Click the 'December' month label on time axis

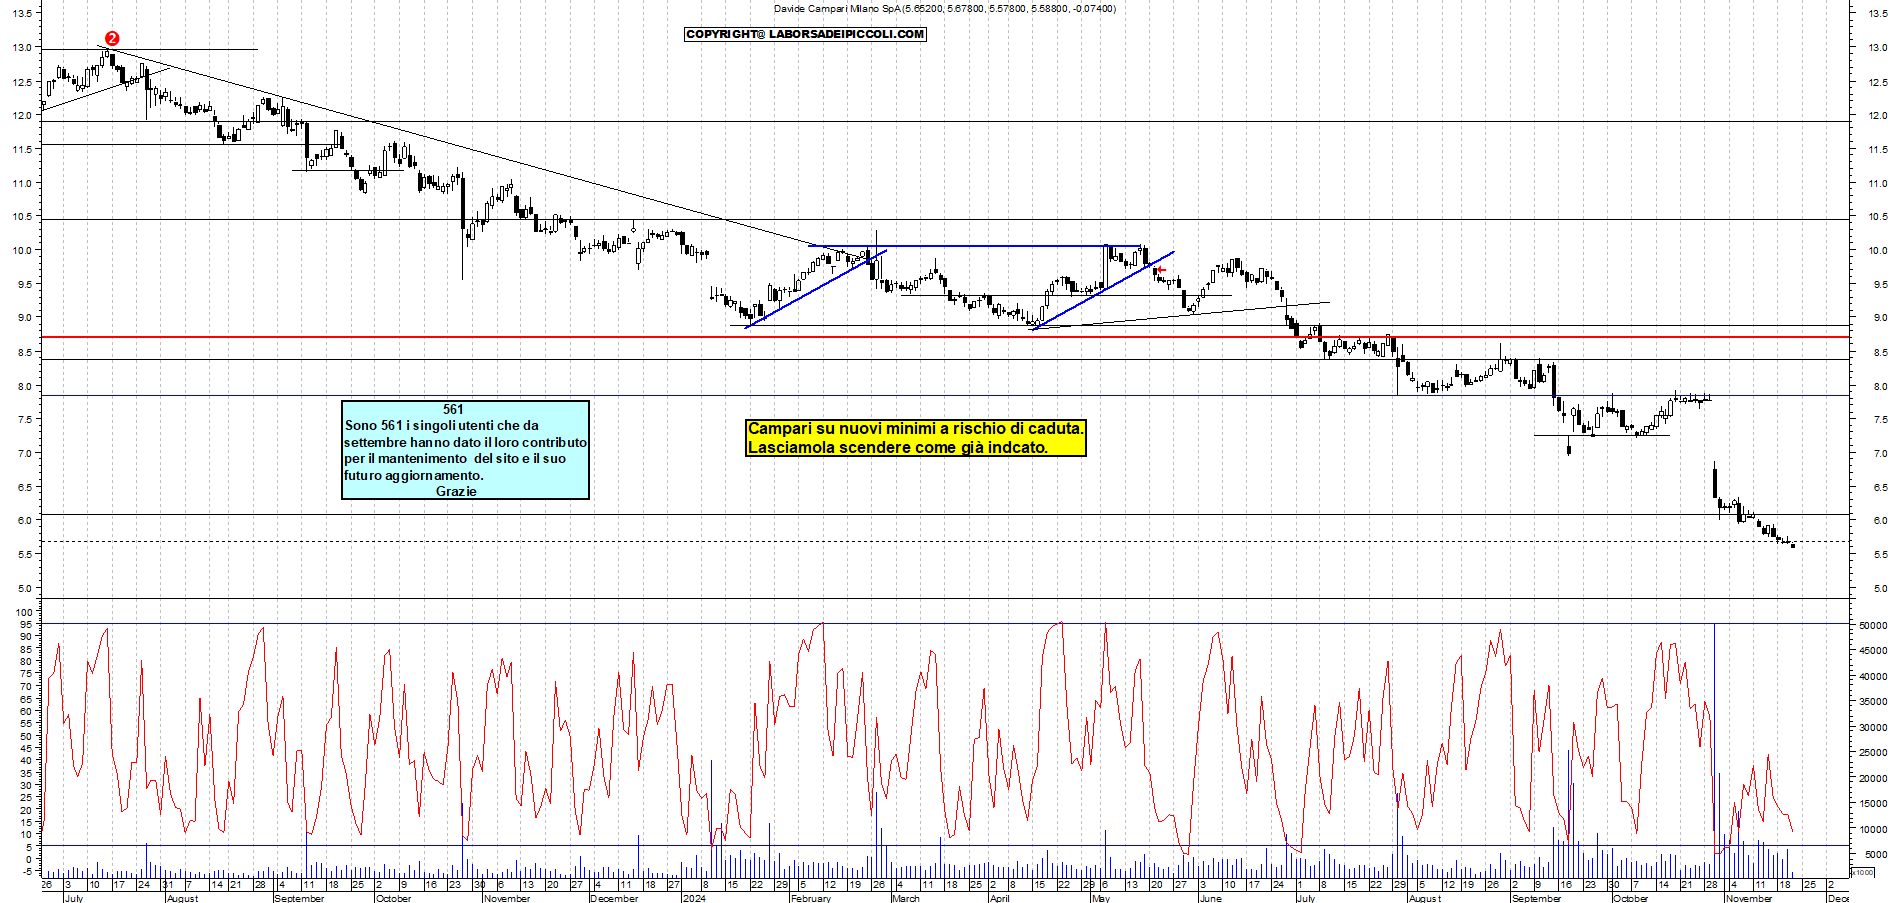coord(614,898)
